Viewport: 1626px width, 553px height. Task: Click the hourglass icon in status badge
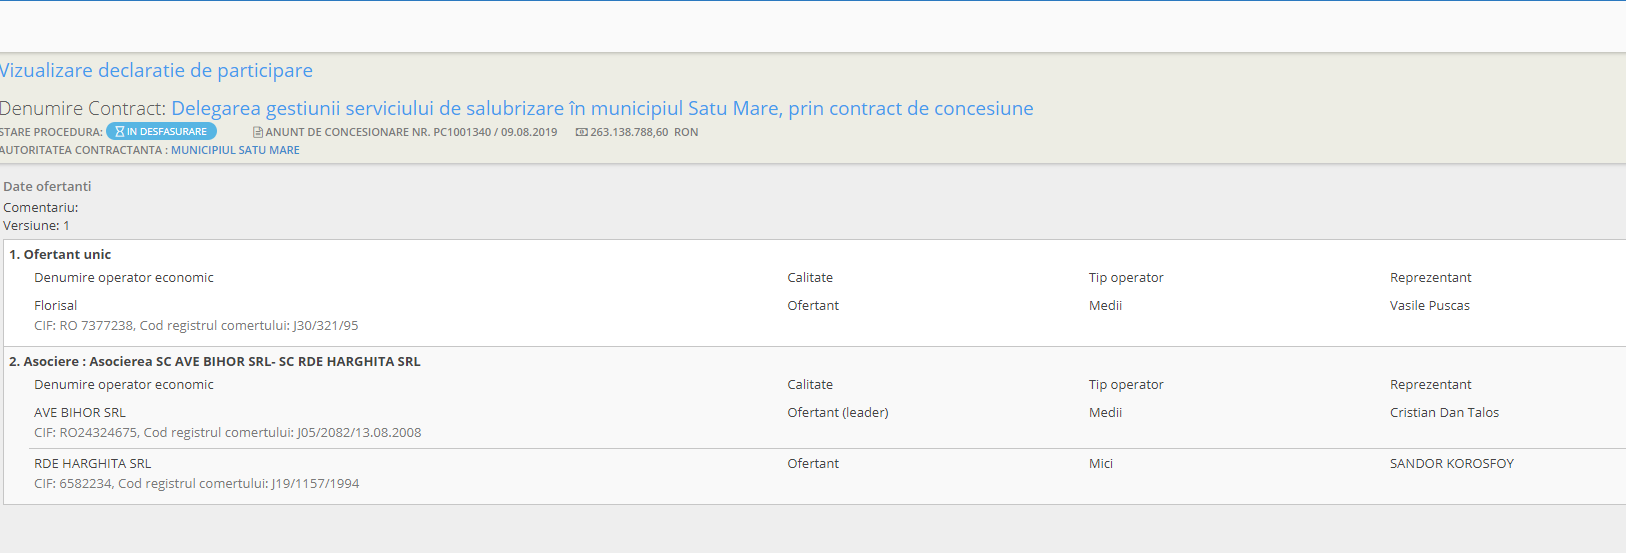click(119, 132)
